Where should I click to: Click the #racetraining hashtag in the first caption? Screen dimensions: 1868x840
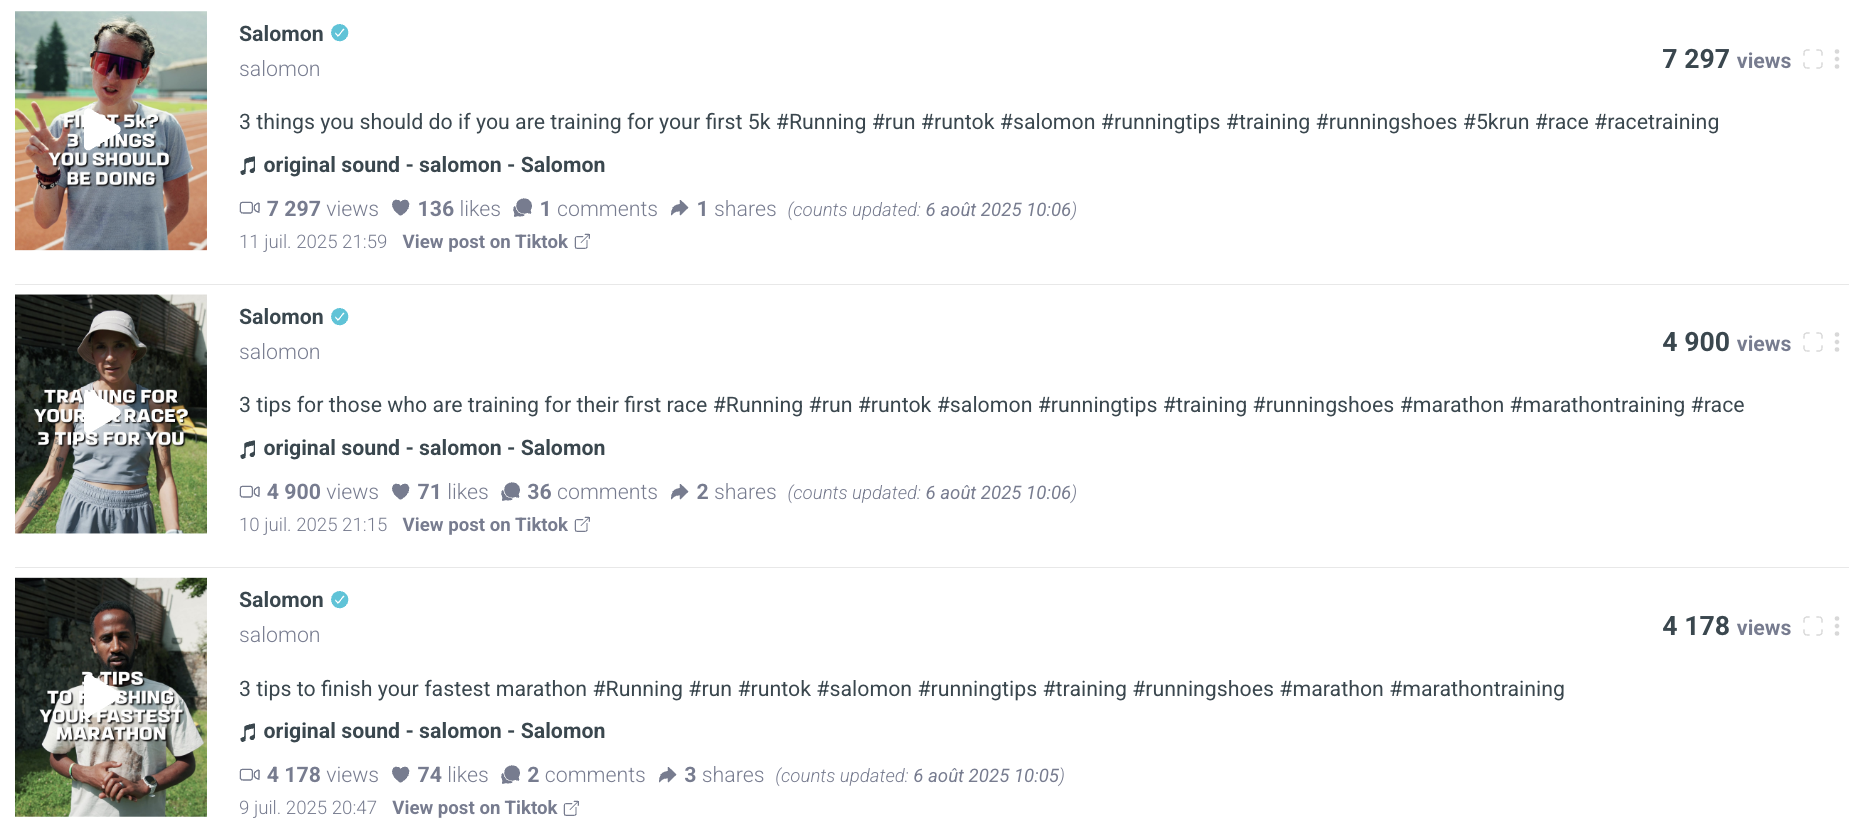click(1657, 122)
